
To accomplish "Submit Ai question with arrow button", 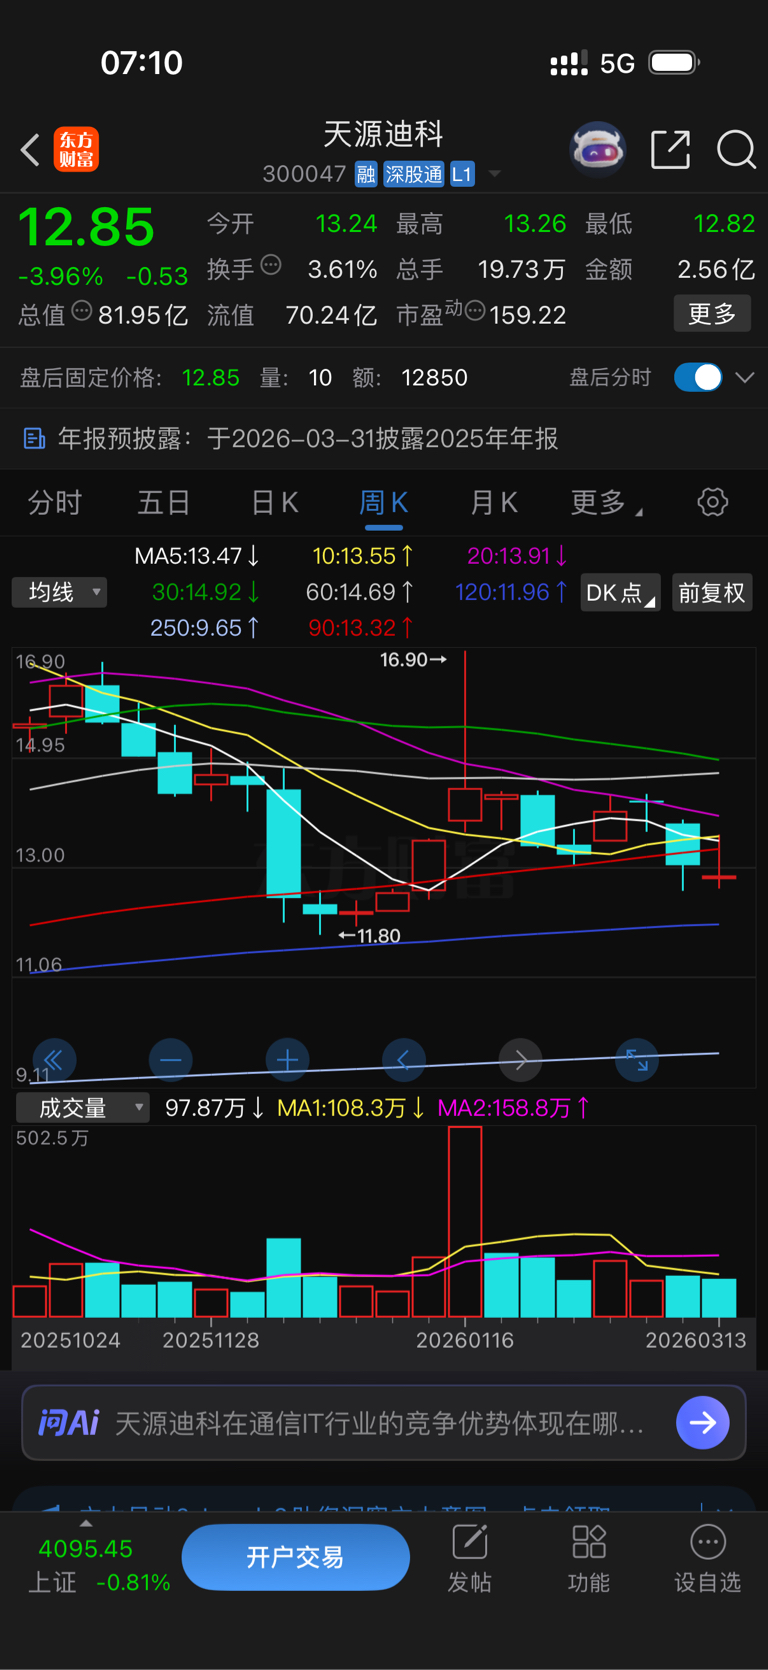I will coord(703,1422).
